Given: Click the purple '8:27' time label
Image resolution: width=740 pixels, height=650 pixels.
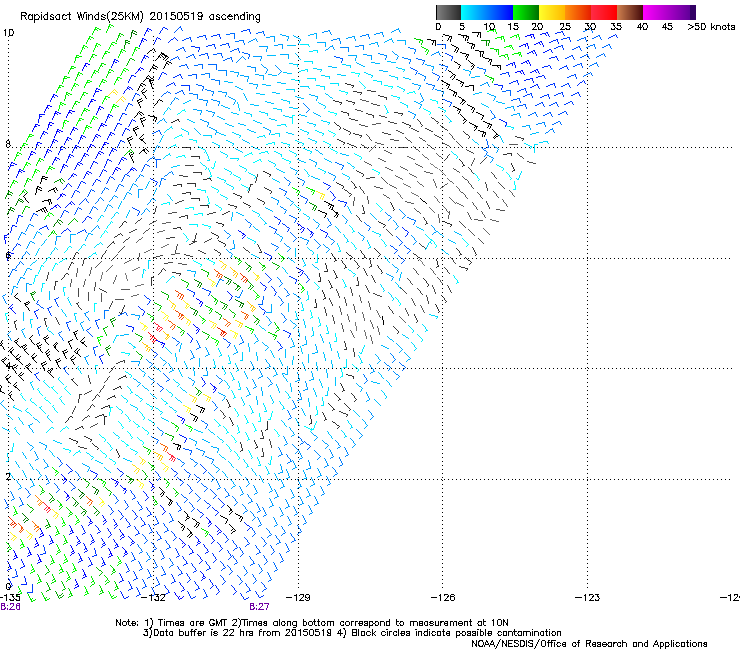Looking at the screenshot, I should click(259, 607).
